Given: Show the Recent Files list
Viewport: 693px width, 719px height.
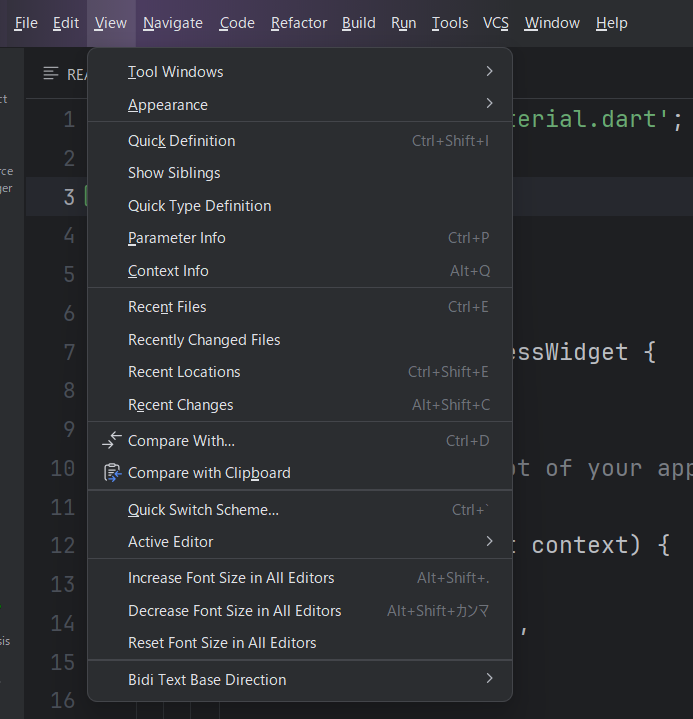Looking at the screenshot, I should [167, 307].
